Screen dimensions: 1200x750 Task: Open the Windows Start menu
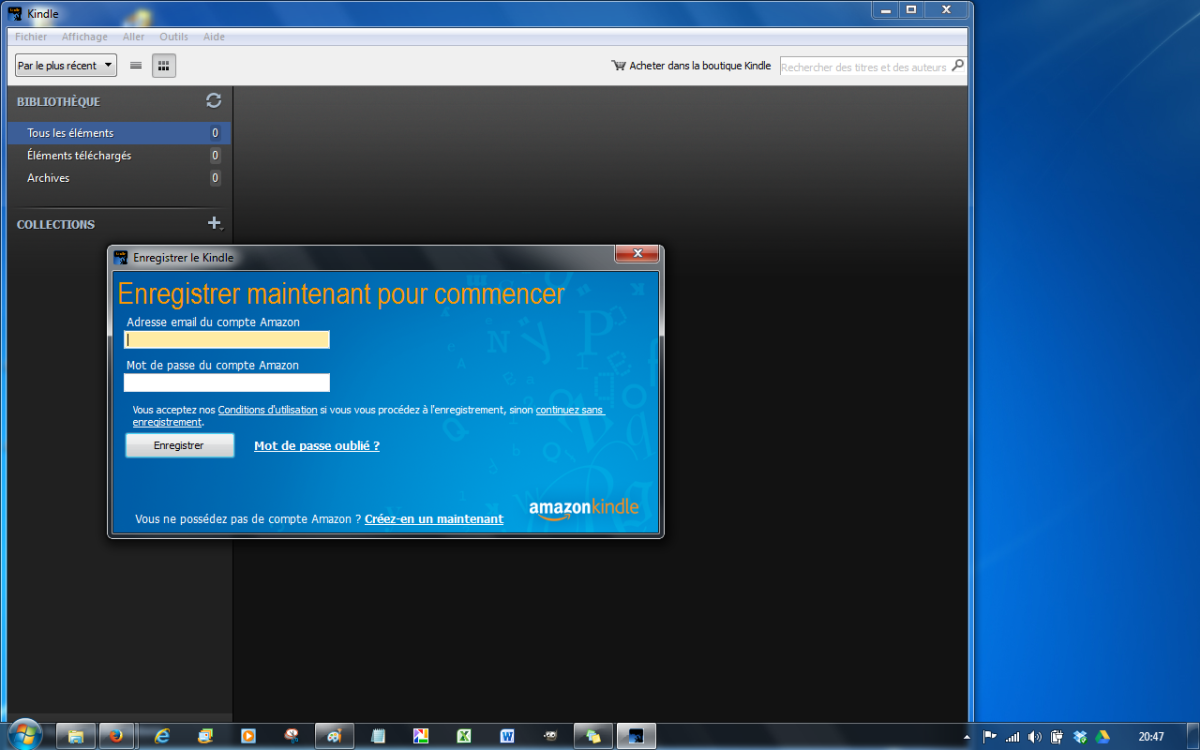pos(24,736)
